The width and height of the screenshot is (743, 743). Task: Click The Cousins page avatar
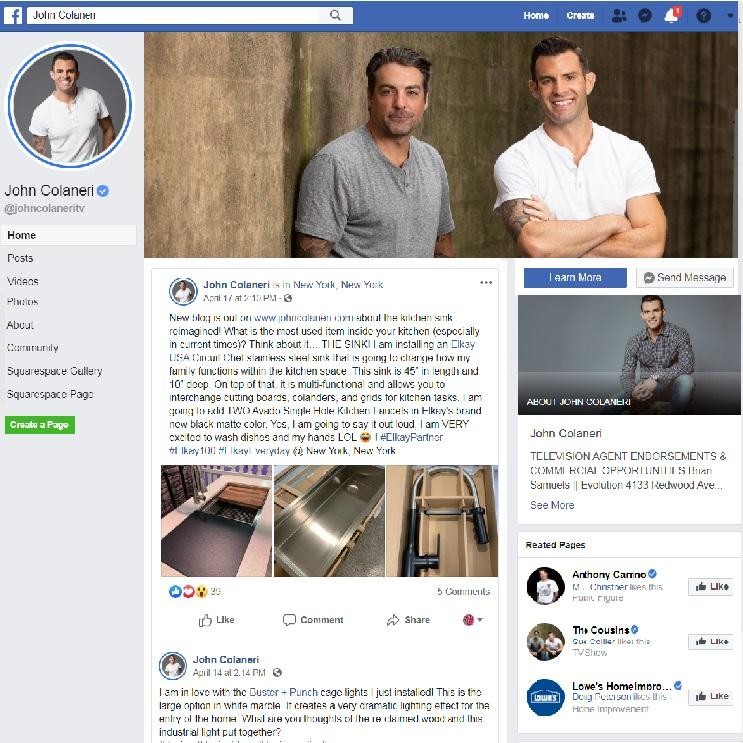[545, 642]
